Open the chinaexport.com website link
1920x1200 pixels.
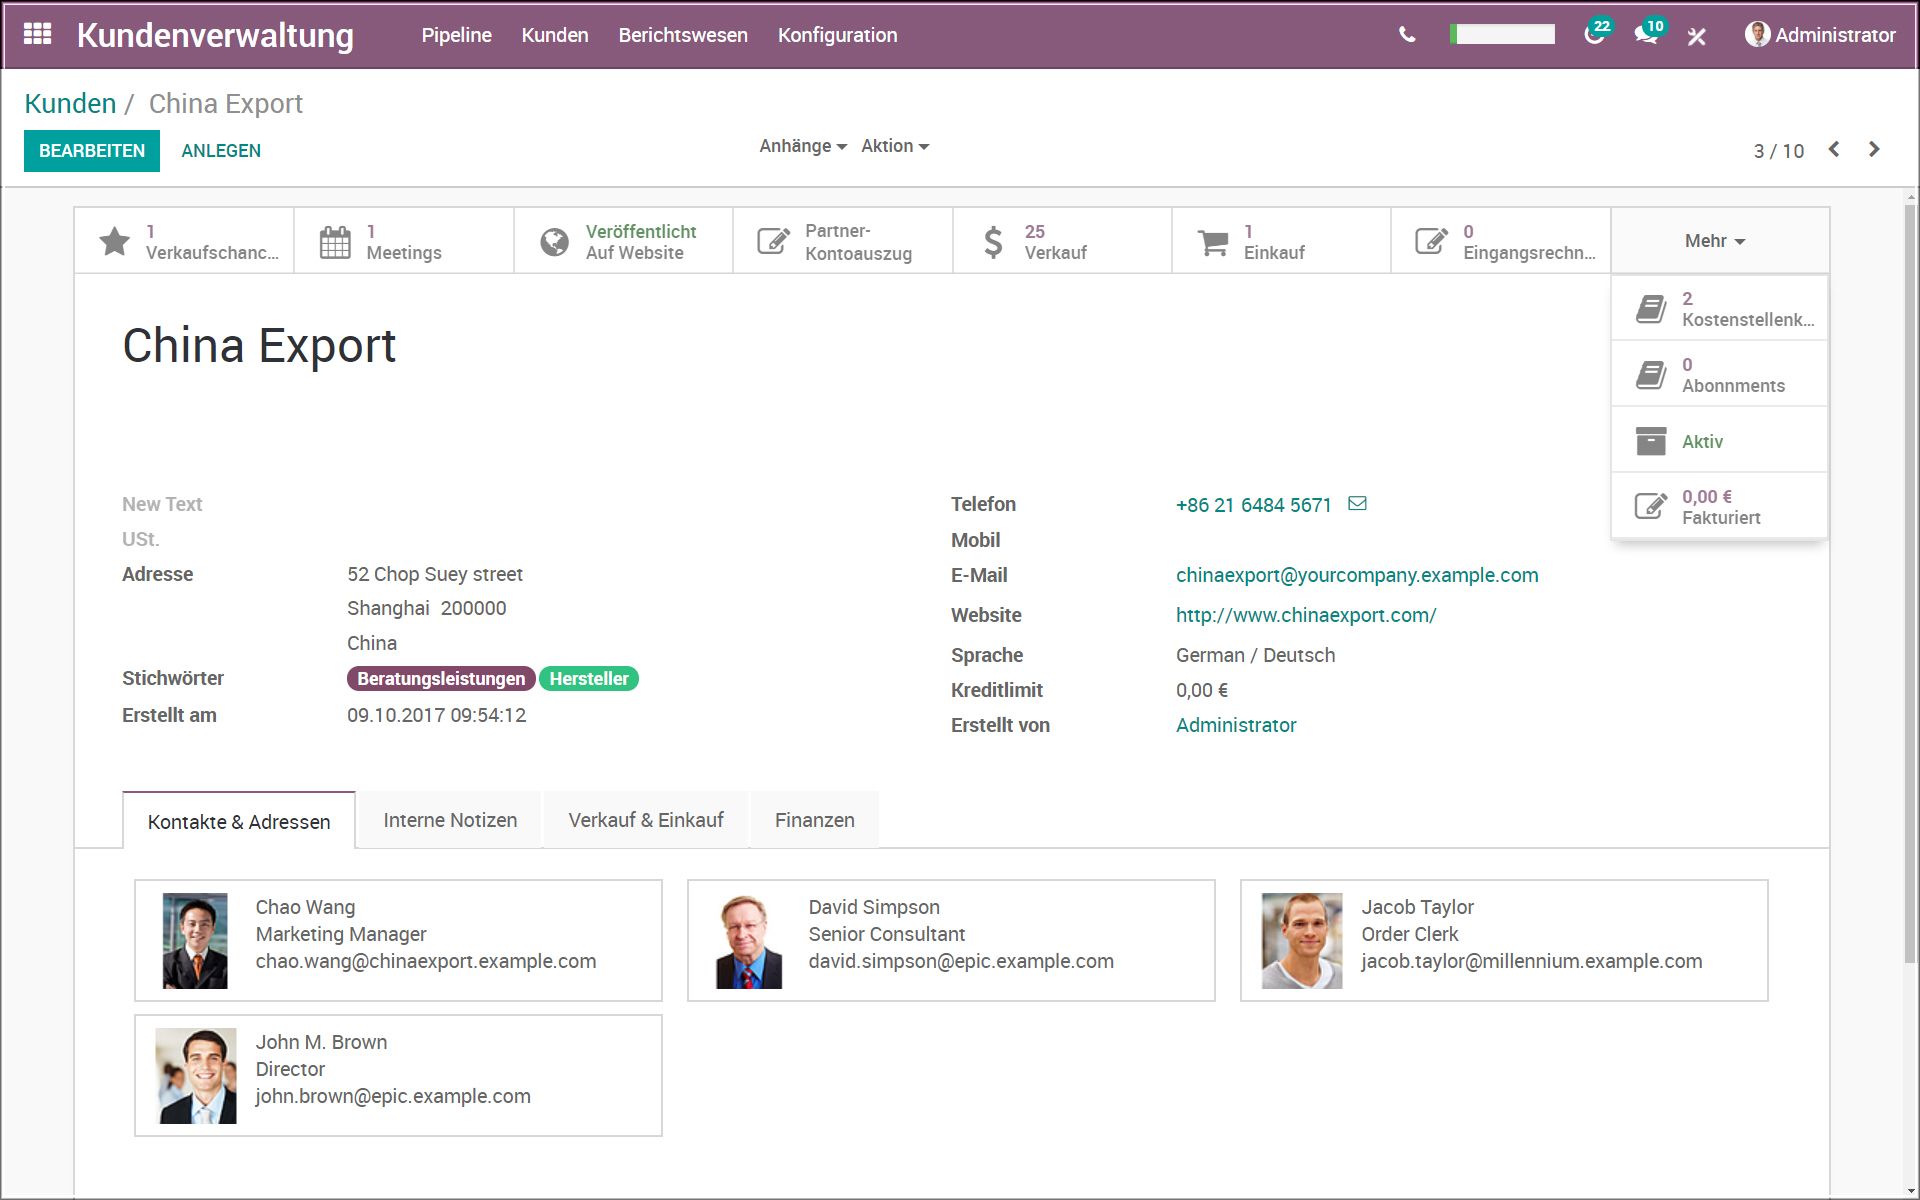coord(1305,615)
